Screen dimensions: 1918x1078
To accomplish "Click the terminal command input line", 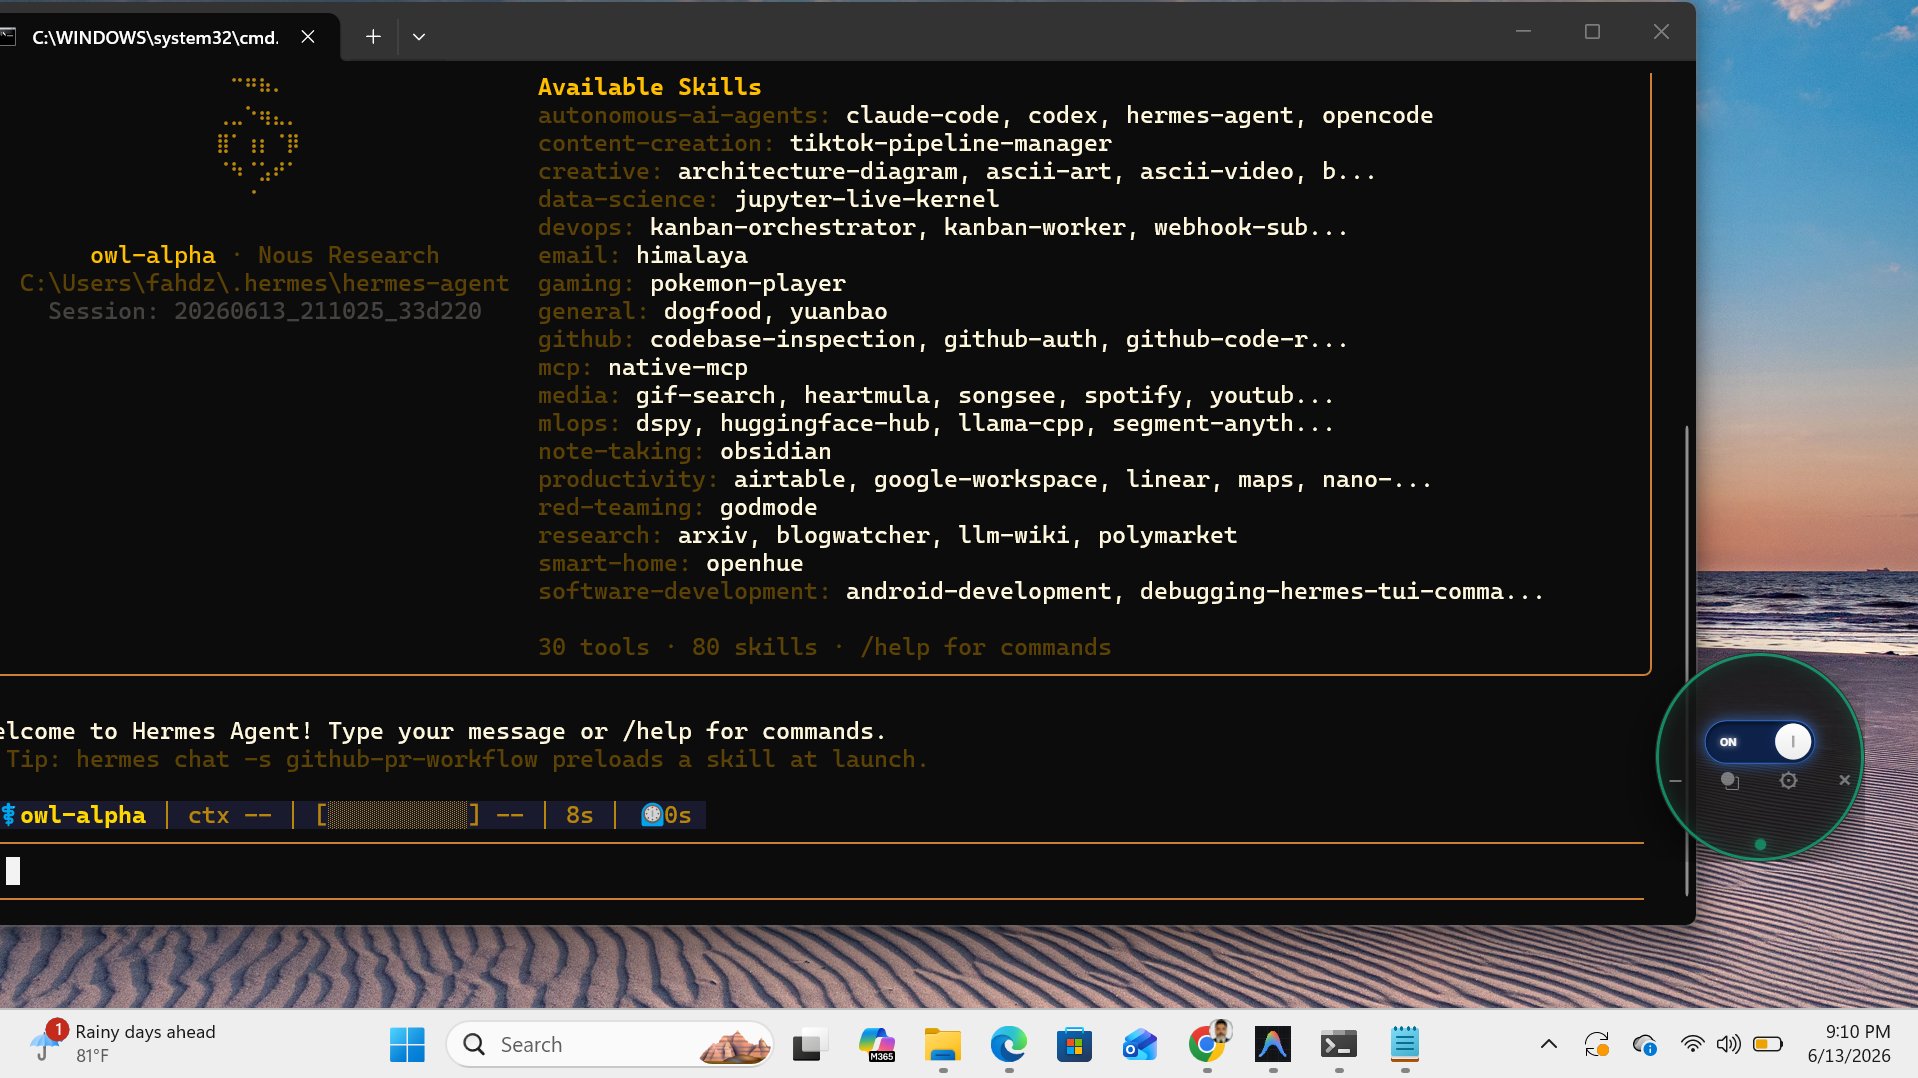I will 822,871.
